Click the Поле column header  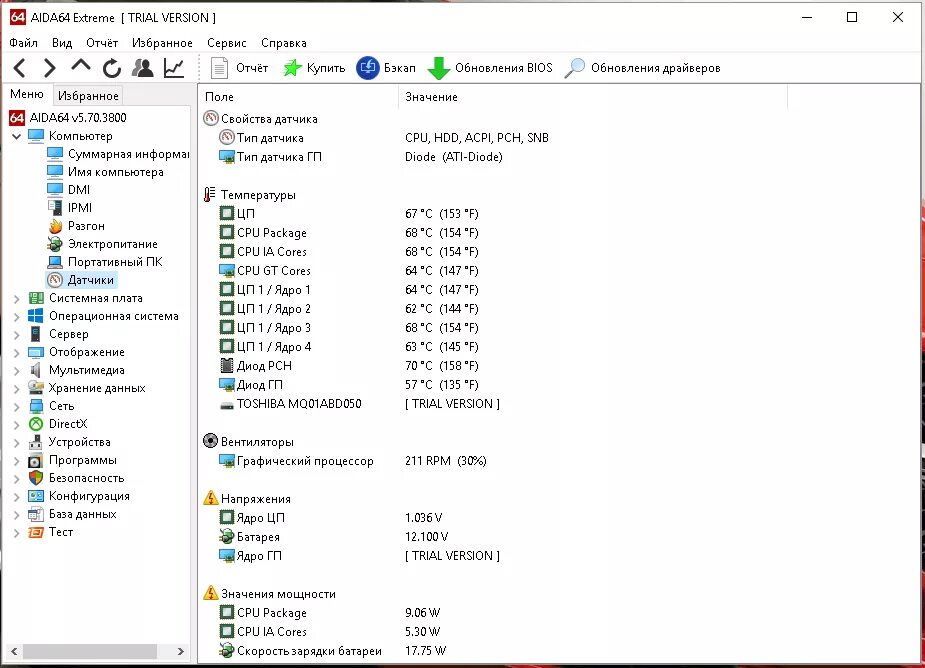pyautogui.click(x=299, y=97)
